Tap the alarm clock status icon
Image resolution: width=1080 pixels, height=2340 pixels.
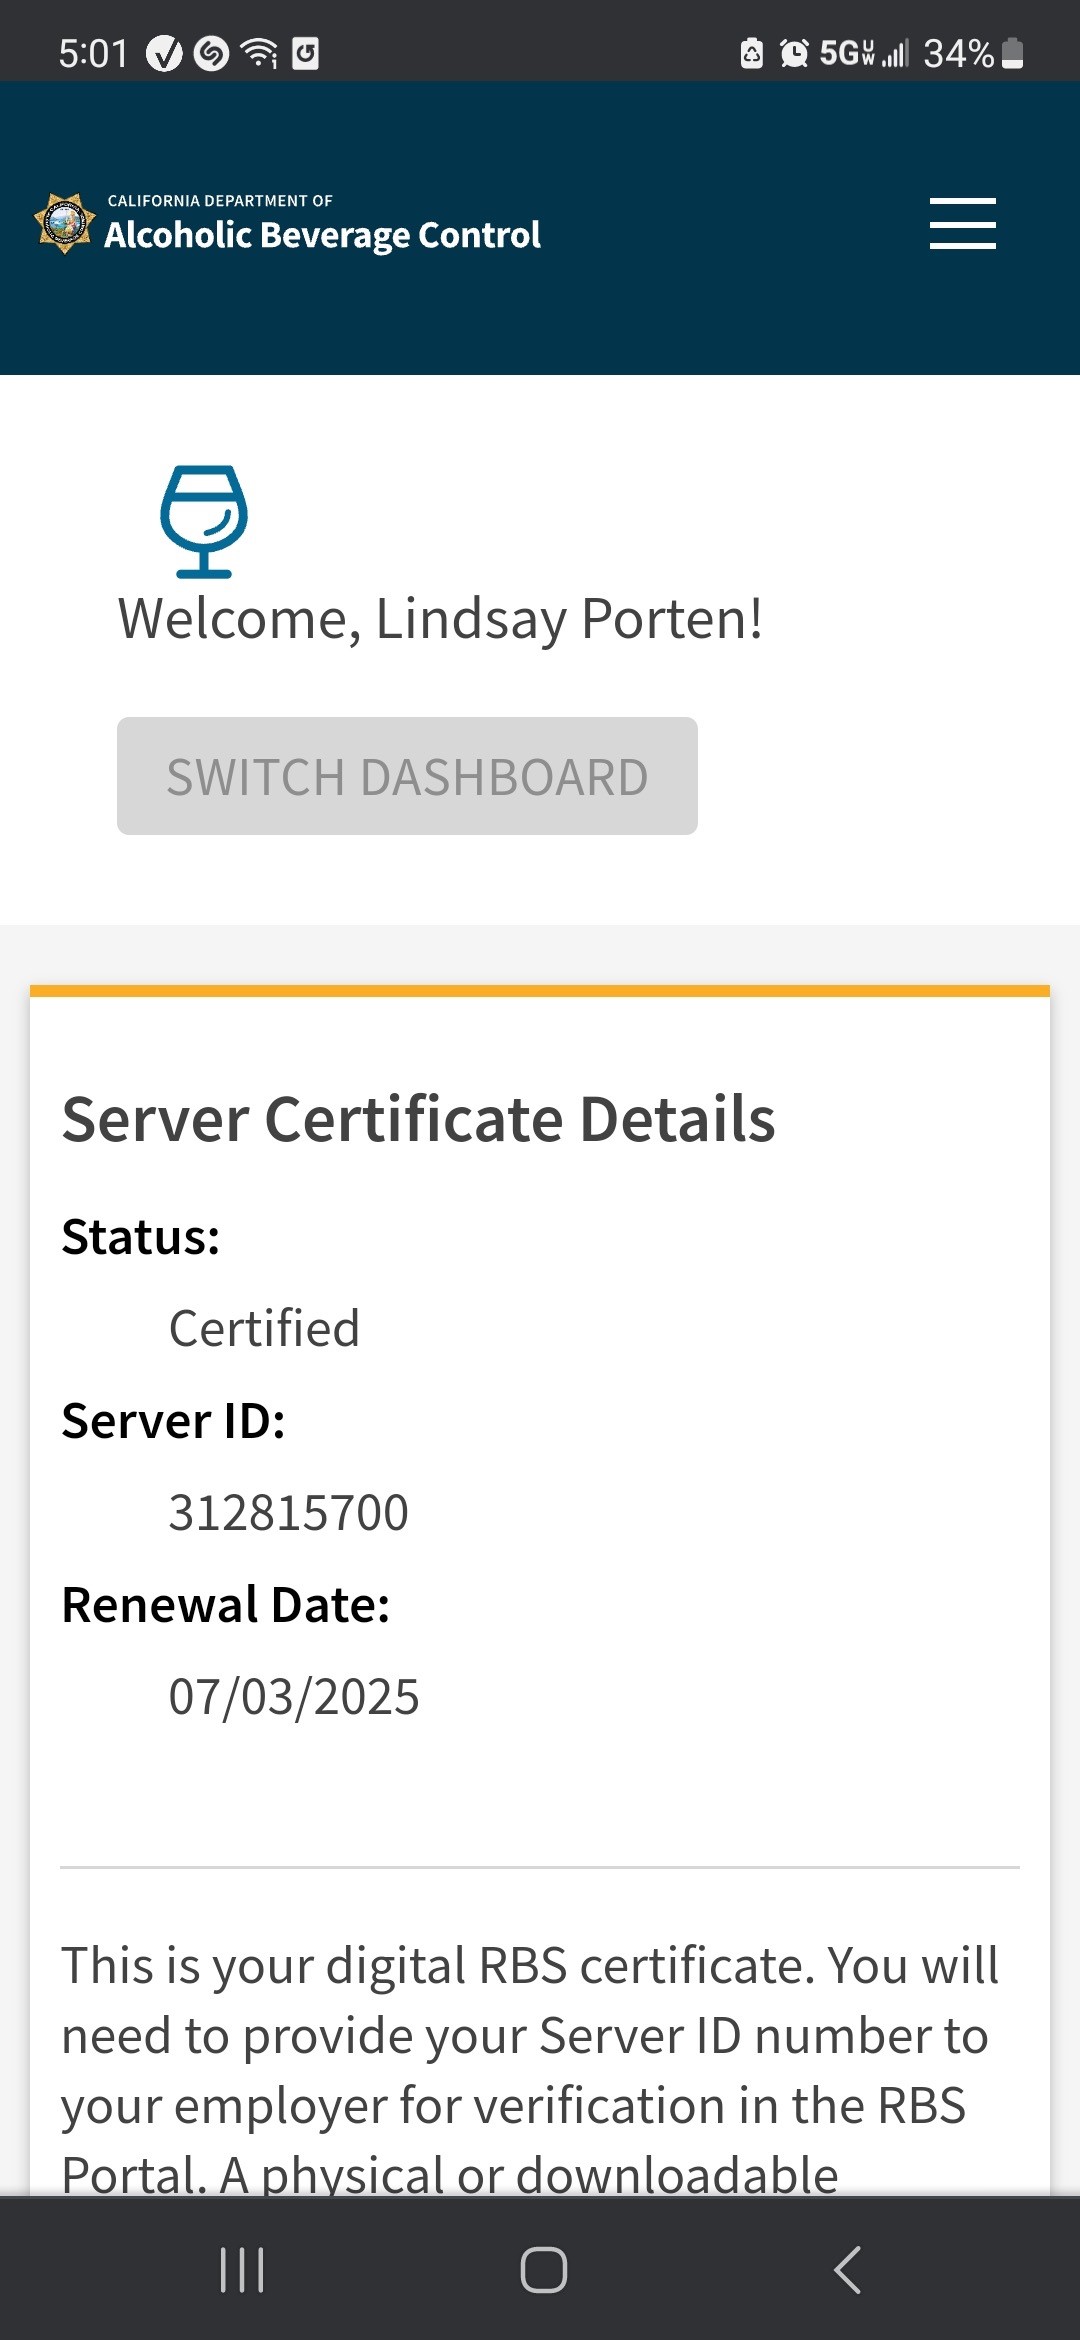[794, 53]
